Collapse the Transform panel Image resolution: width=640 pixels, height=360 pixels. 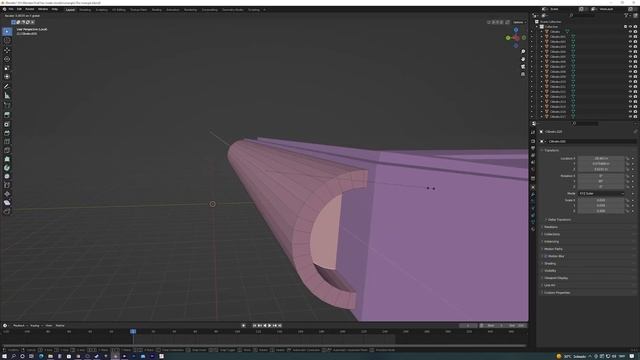click(x=551, y=150)
